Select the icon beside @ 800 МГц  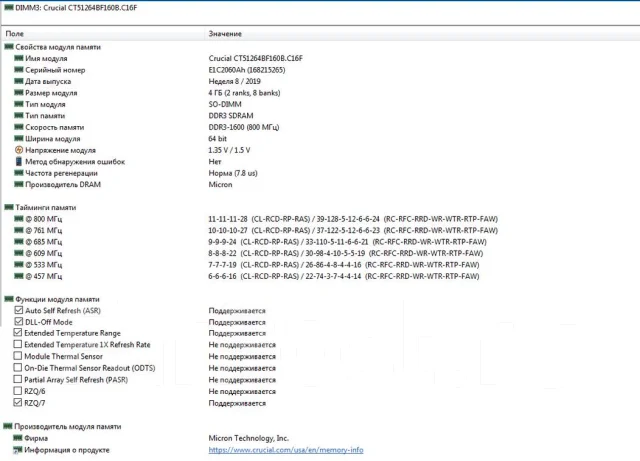[x=19, y=219]
